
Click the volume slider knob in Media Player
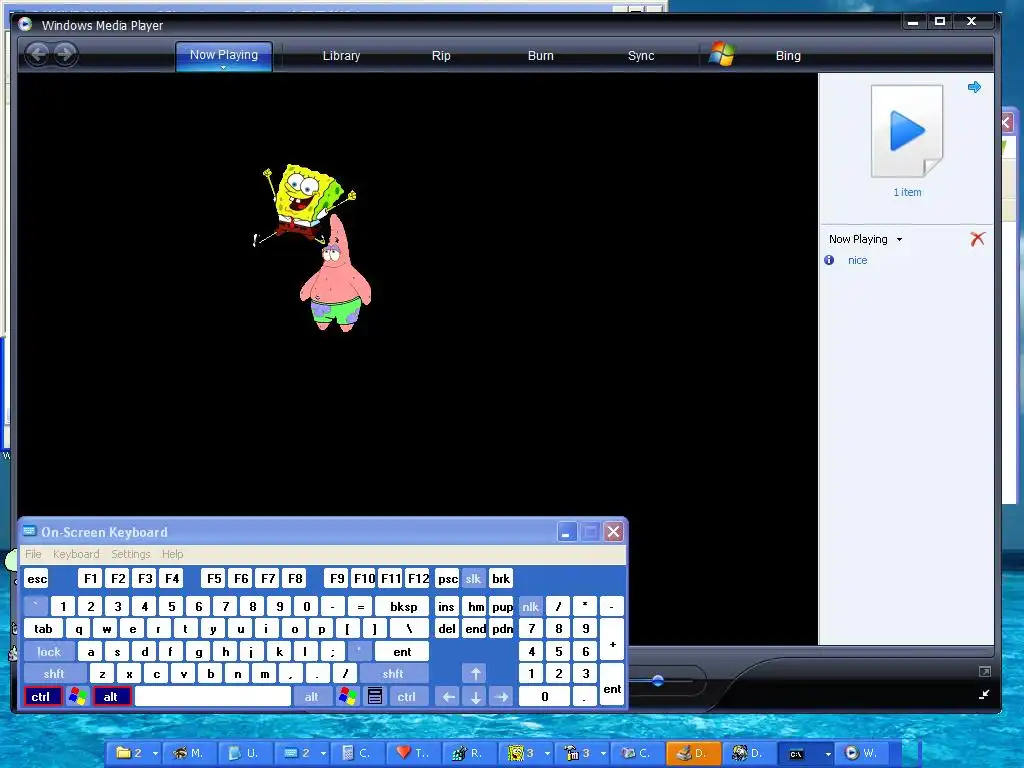[658, 680]
